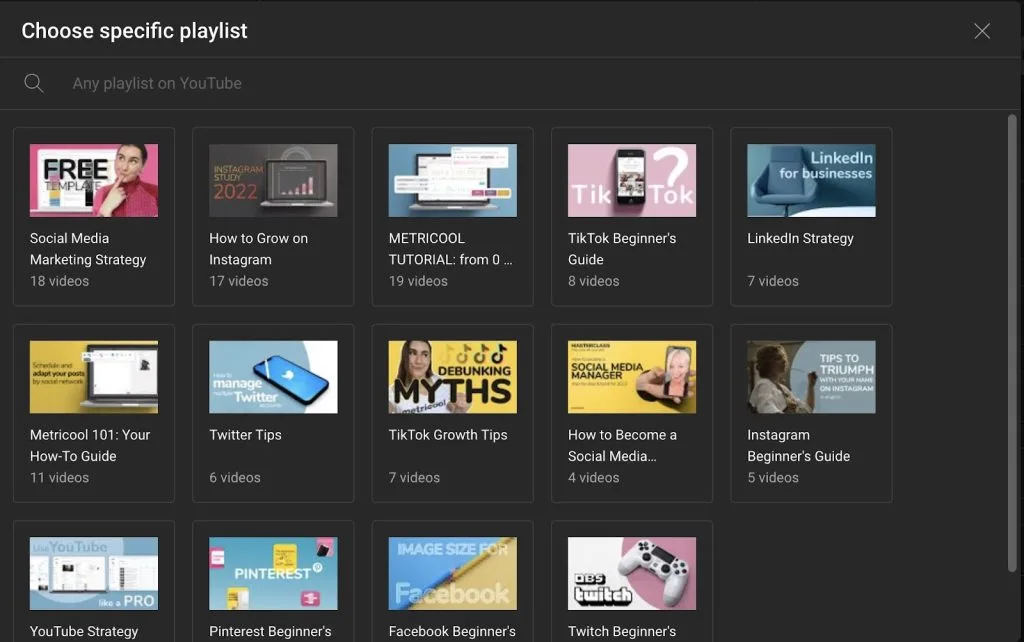Open Social Media Marketing Strategy thumbnail
The width and height of the screenshot is (1024, 642).
click(93, 180)
